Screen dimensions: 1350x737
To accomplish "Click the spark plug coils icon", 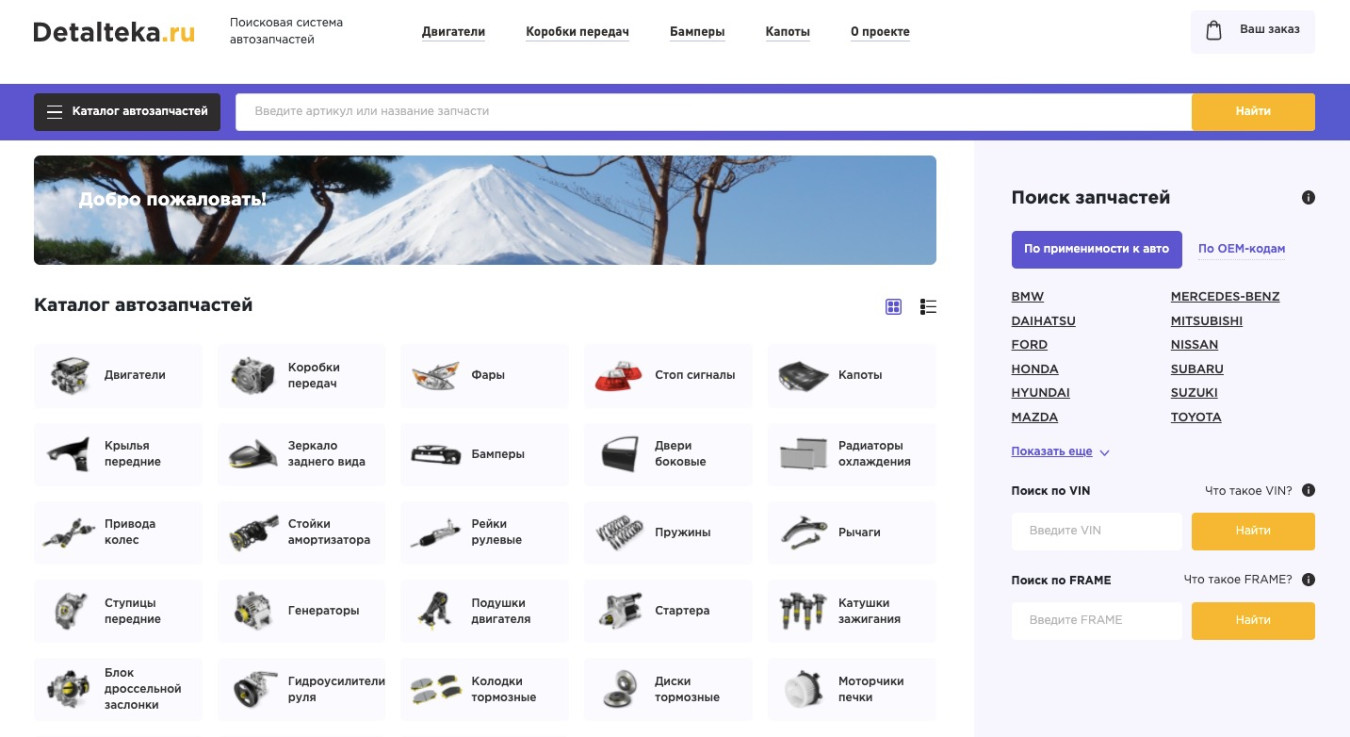I will (802, 611).
